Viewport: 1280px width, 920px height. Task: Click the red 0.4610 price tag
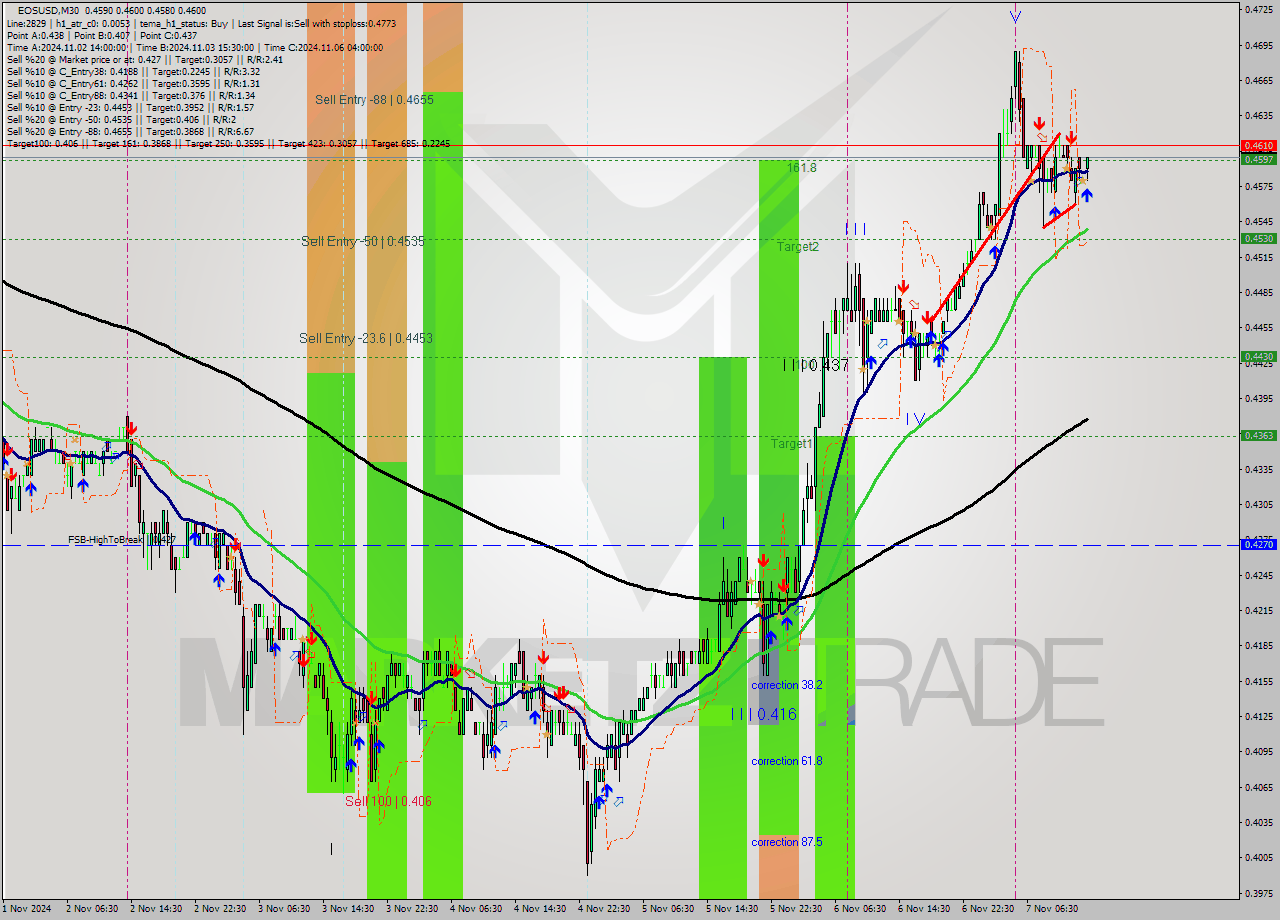[1258, 146]
